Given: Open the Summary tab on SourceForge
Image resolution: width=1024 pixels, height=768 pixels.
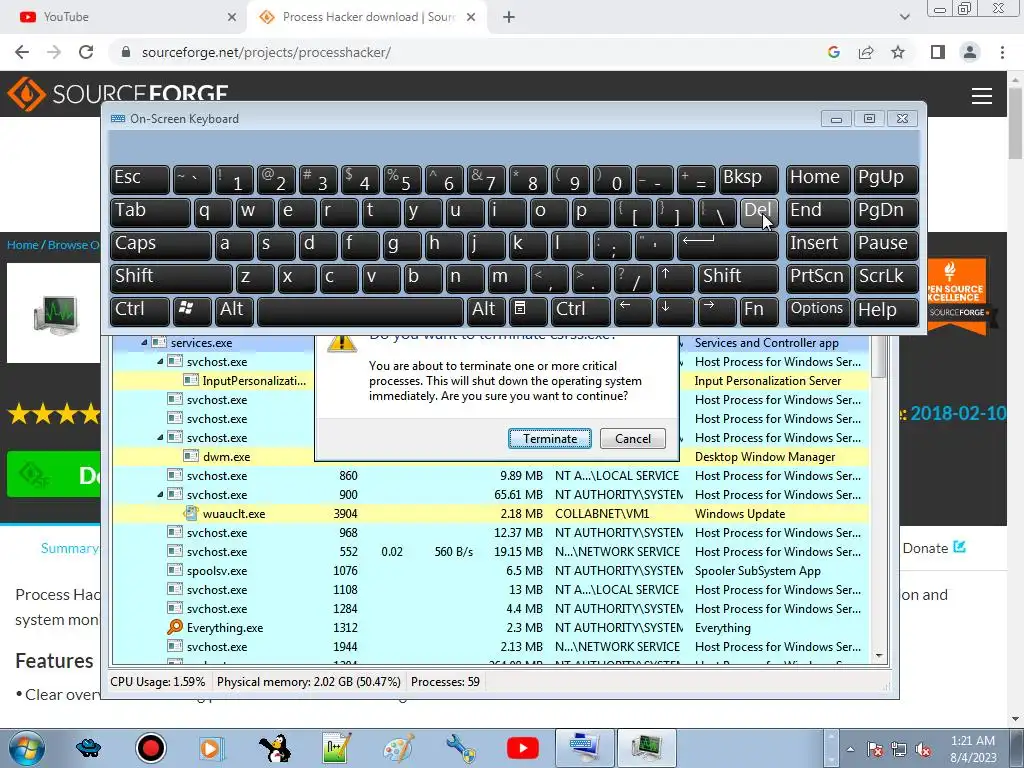Looking at the screenshot, I should pyautogui.click(x=69, y=548).
